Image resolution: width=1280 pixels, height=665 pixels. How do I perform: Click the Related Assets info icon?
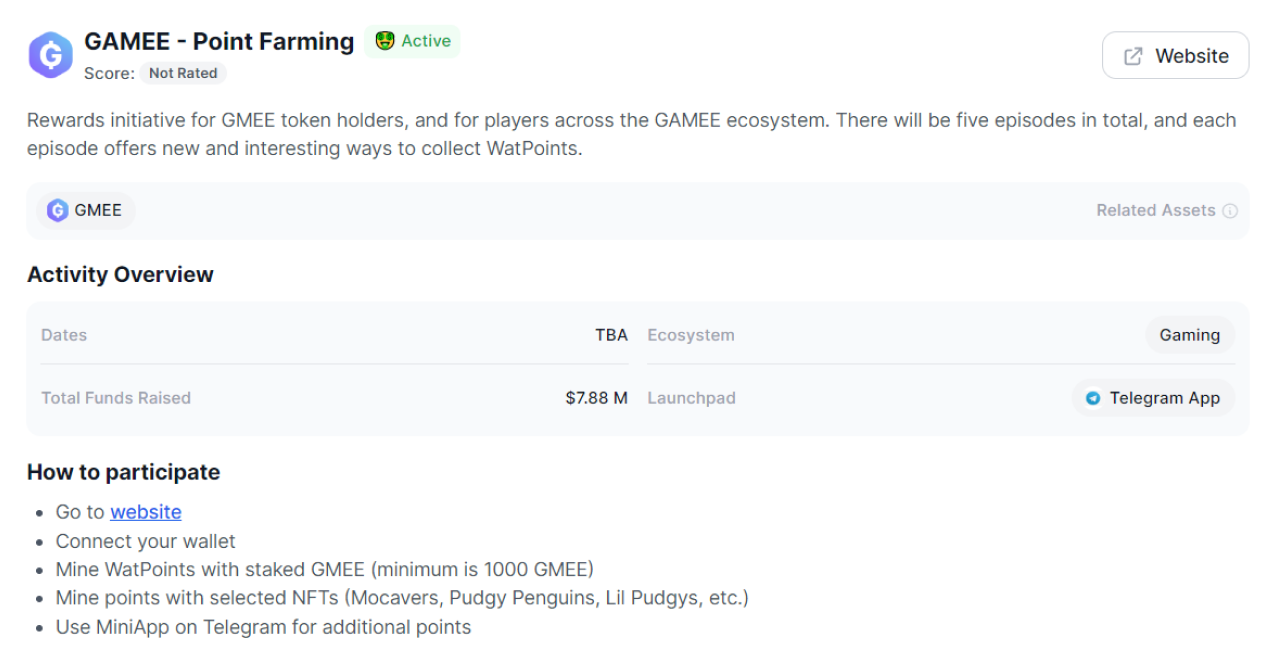1230,211
